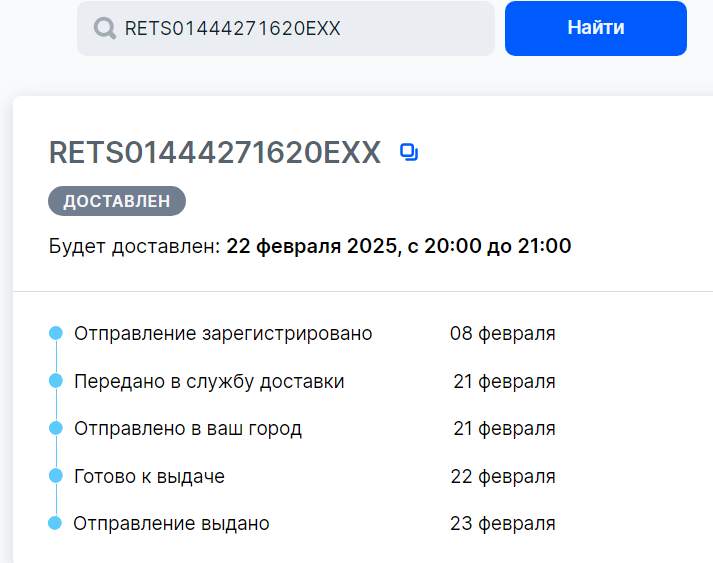Image resolution: width=713 pixels, height=563 pixels.
Task: Click timeline dot for Отправлено в ваш город
Action: [56, 428]
